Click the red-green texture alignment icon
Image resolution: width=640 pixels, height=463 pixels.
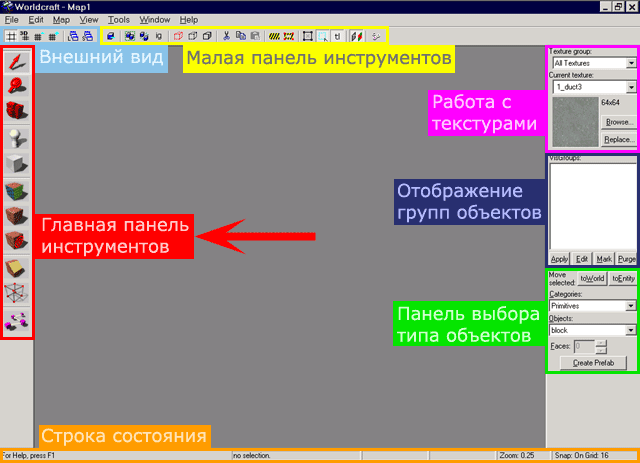[356, 36]
